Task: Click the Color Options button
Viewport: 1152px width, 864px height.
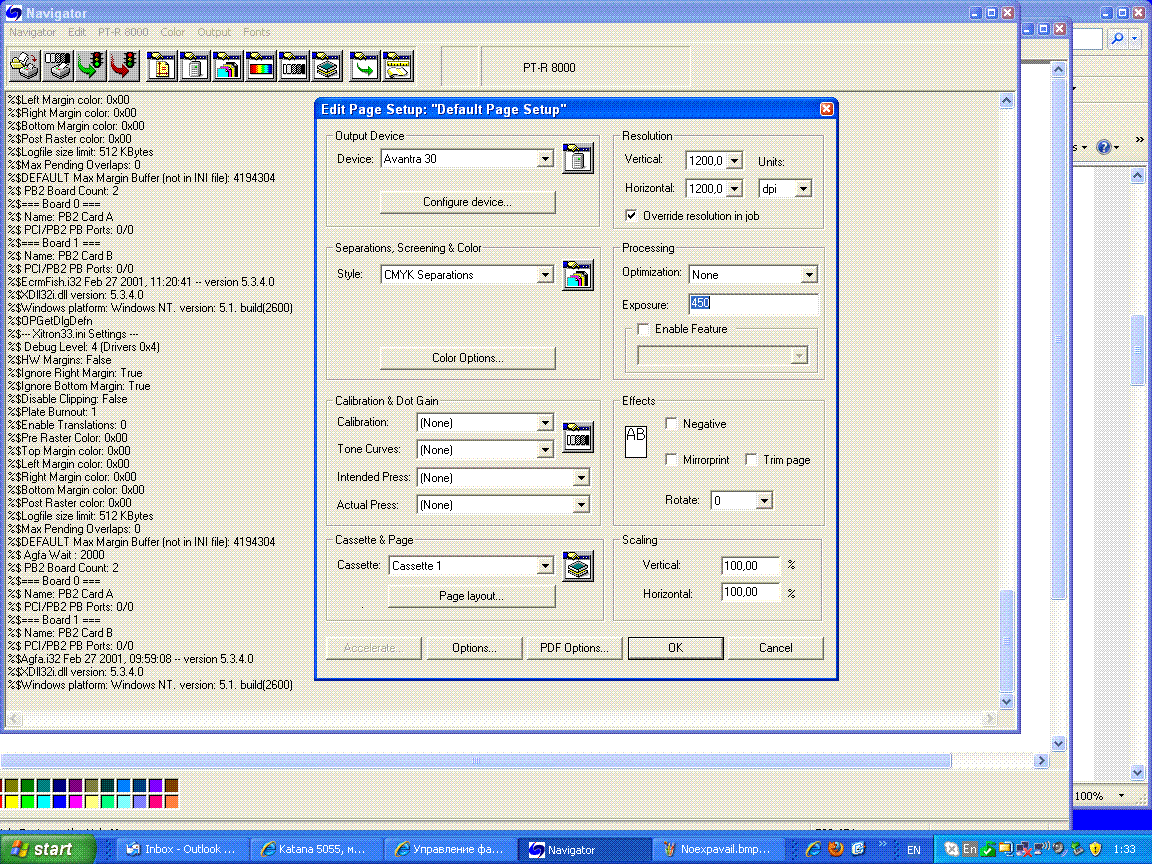Action: (x=467, y=358)
